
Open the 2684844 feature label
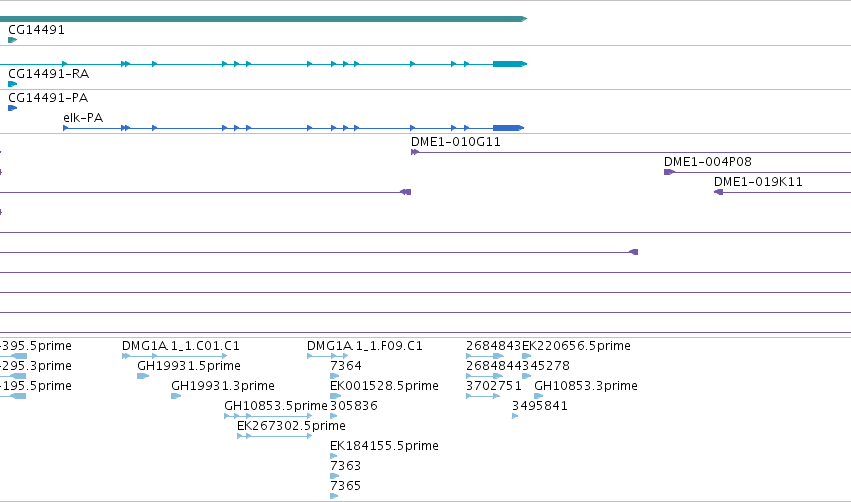tap(493, 366)
